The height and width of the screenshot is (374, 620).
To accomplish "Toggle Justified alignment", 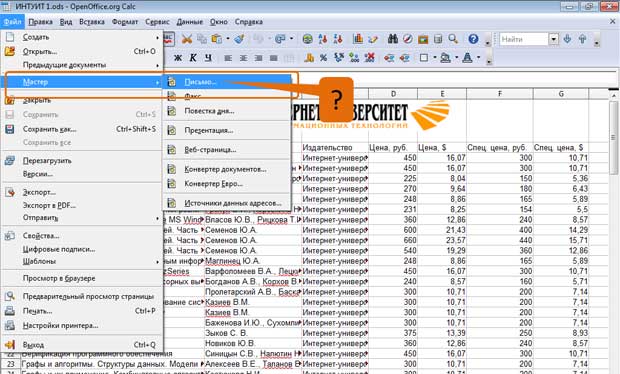I will [x=273, y=58].
